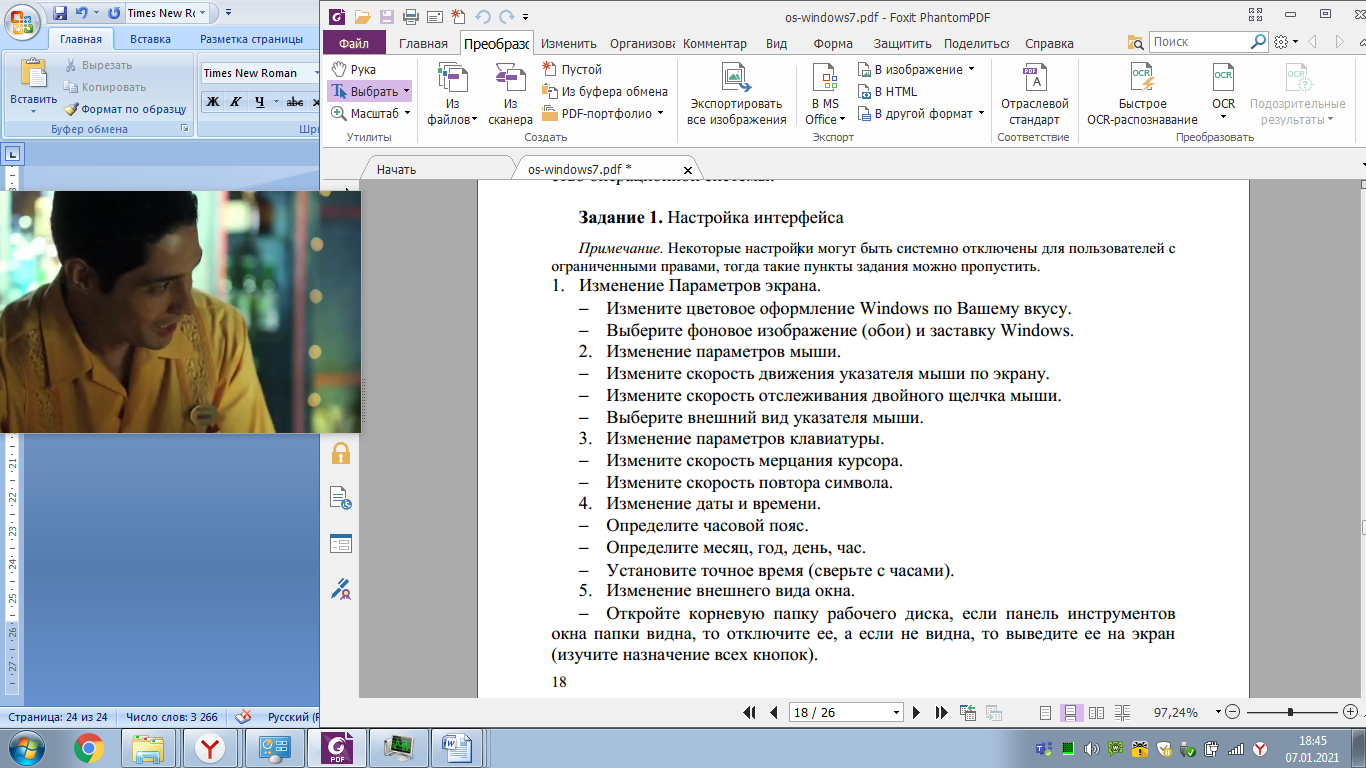Switch to Изменить tab in Foxit
The width and height of the screenshot is (1366, 768).
569,43
